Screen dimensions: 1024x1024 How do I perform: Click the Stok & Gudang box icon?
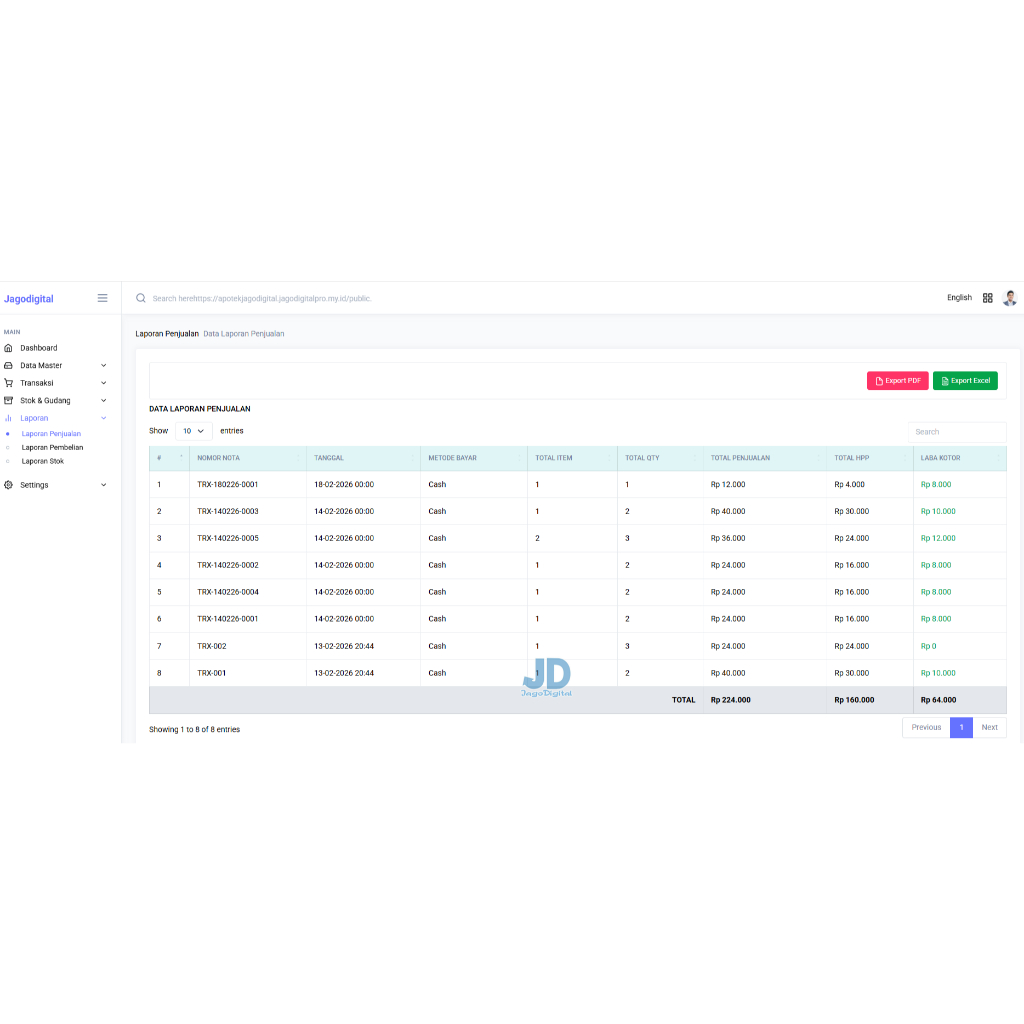(8, 400)
